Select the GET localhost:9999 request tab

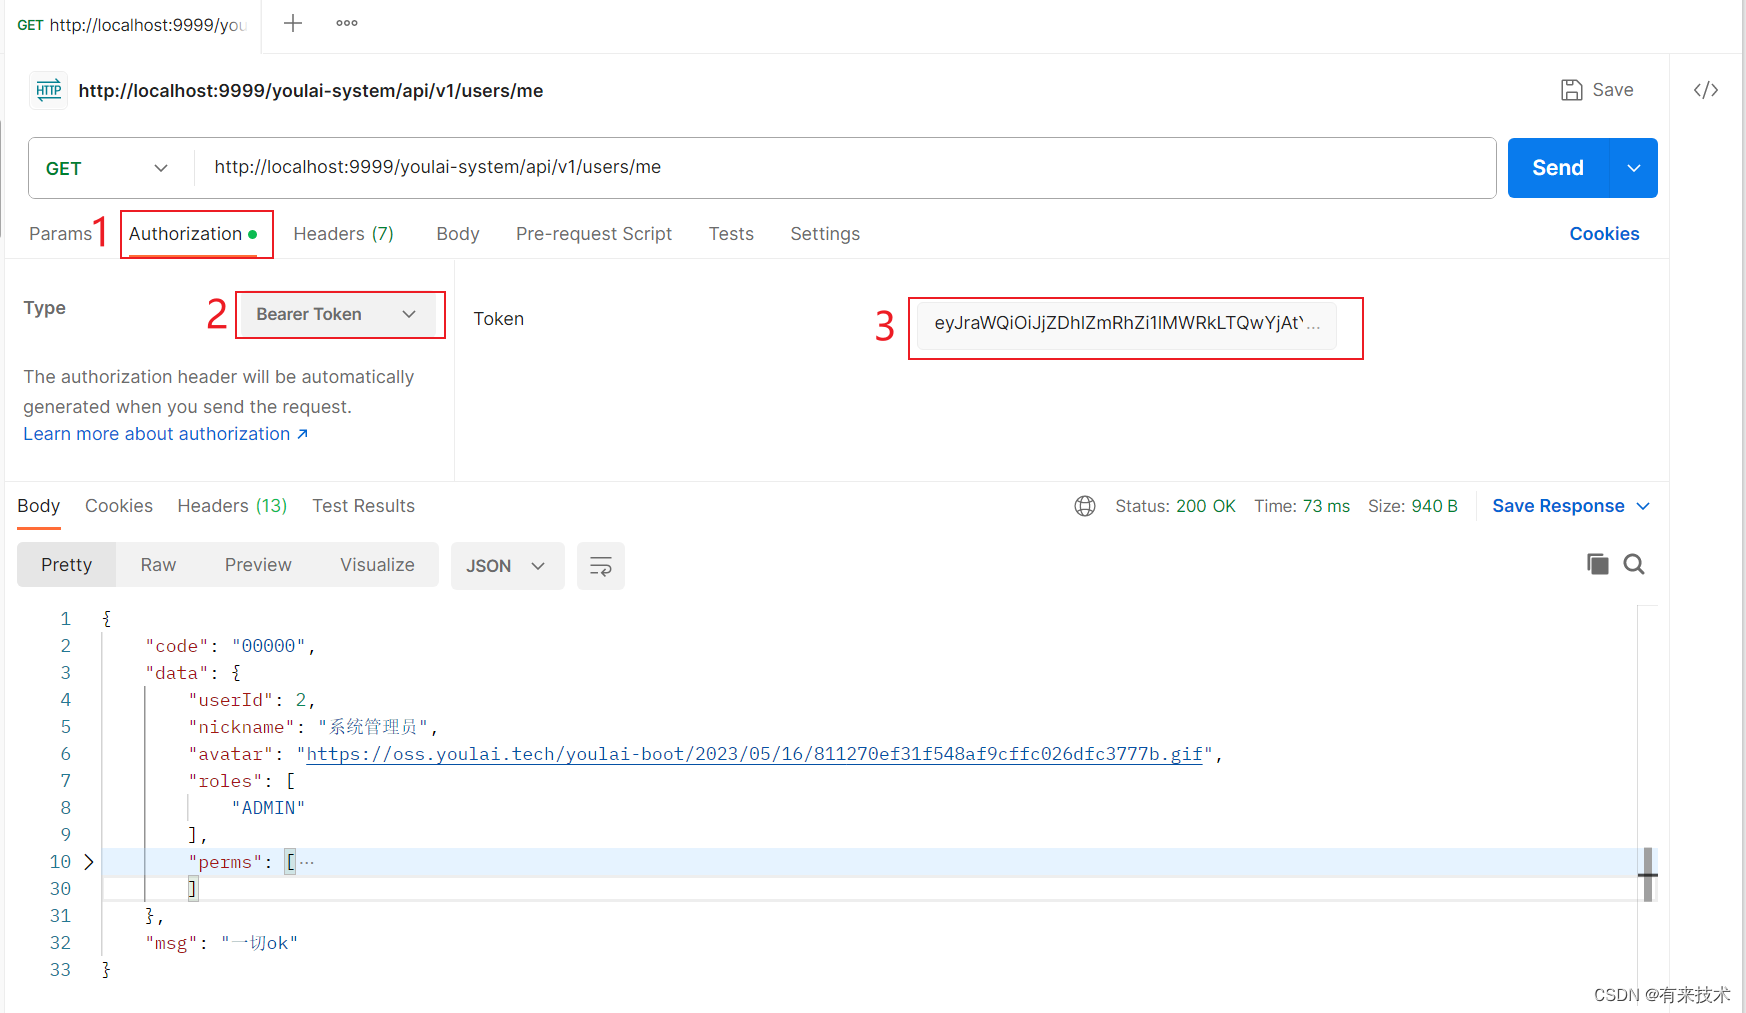(x=132, y=25)
